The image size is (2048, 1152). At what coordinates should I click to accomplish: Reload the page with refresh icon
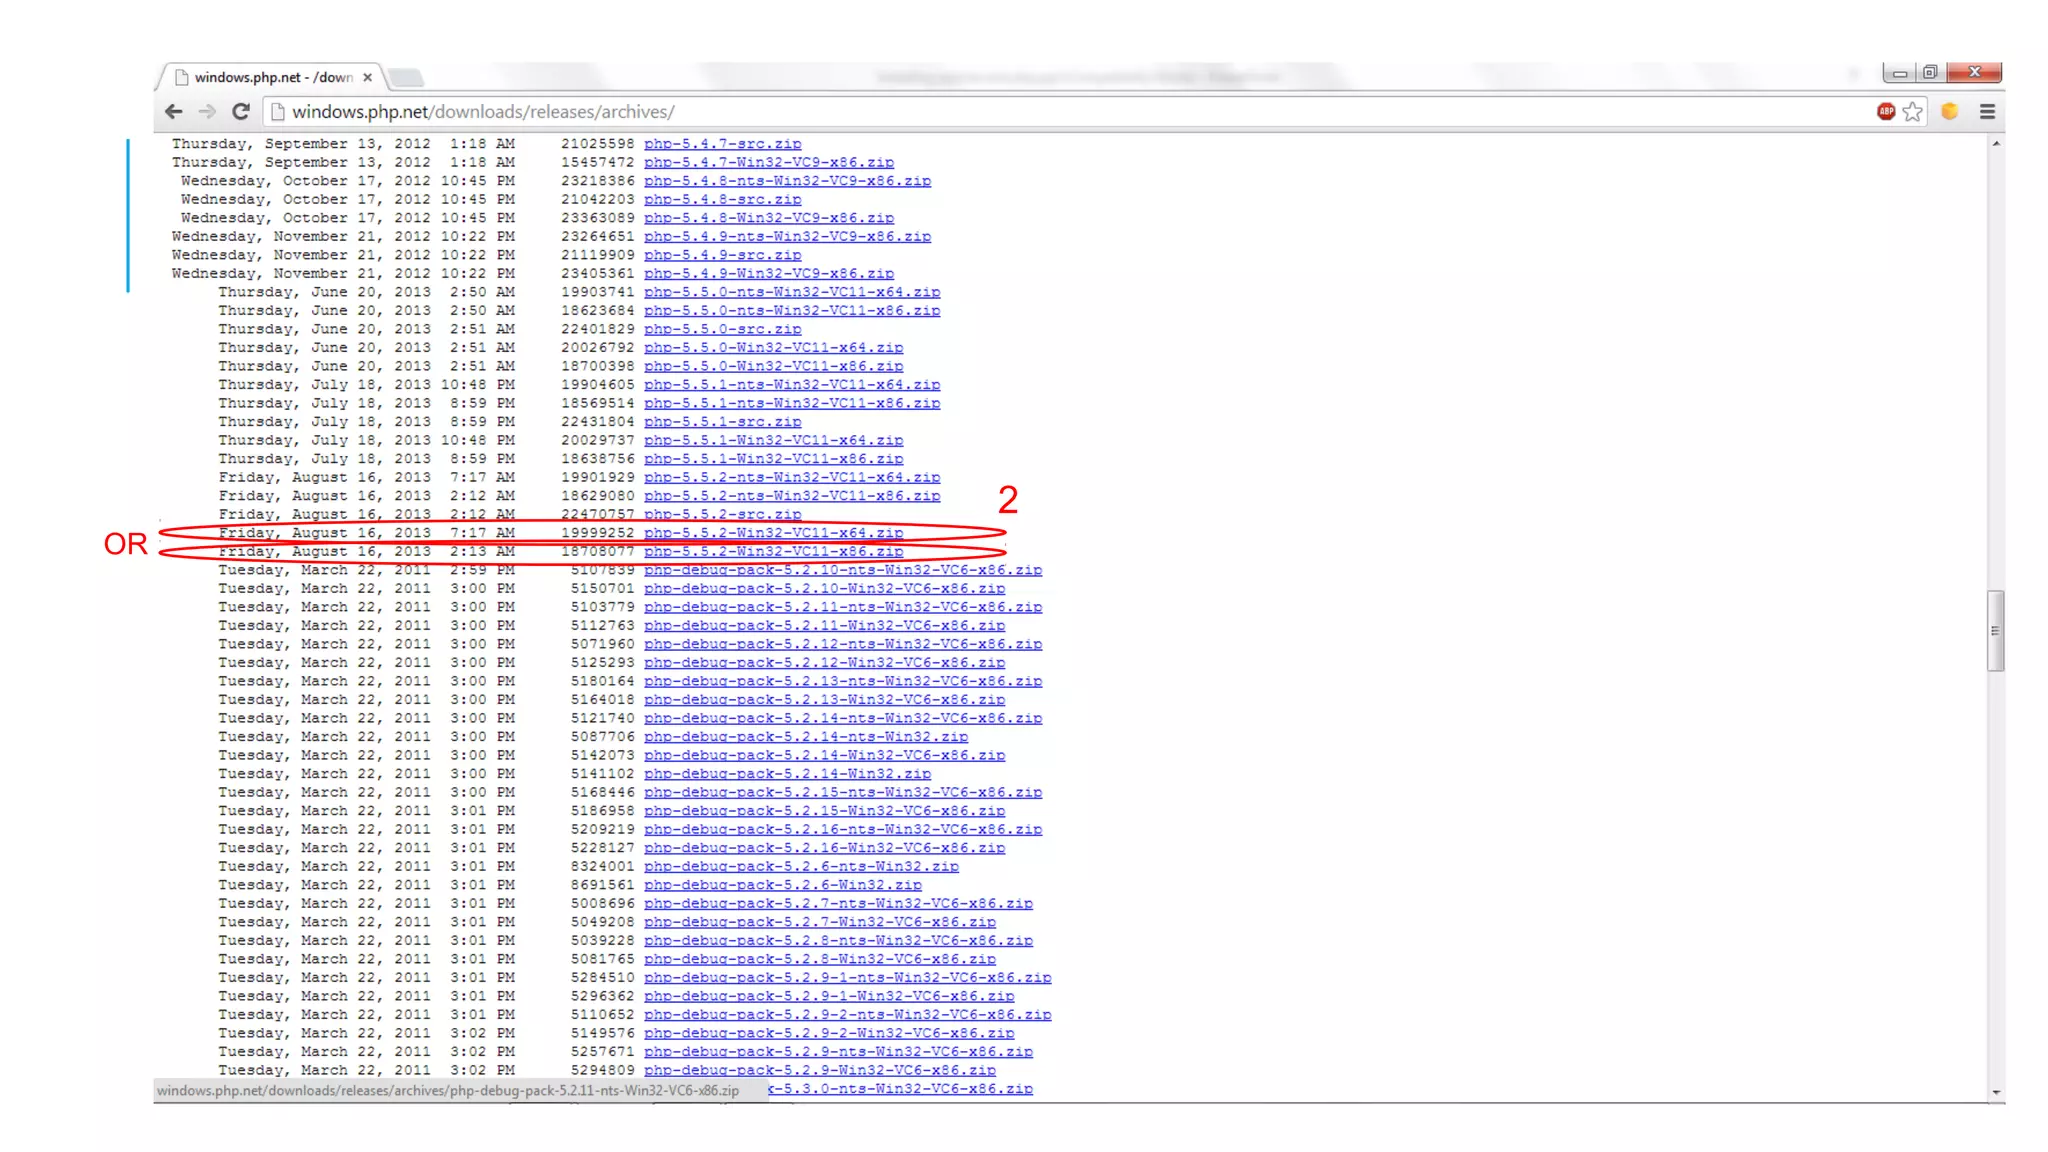241,112
